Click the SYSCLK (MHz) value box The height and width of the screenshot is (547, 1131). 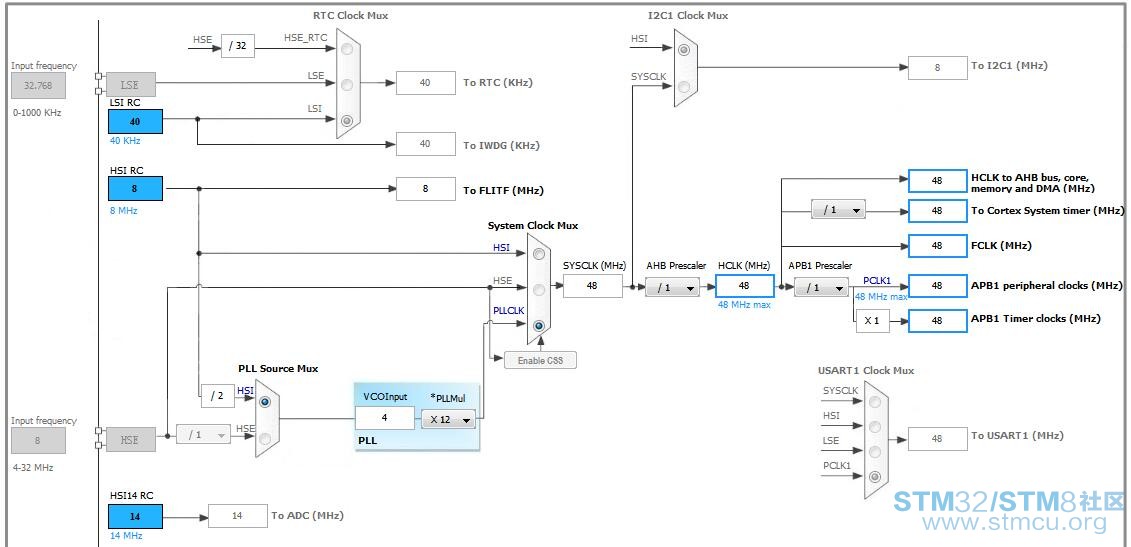pos(592,286)
